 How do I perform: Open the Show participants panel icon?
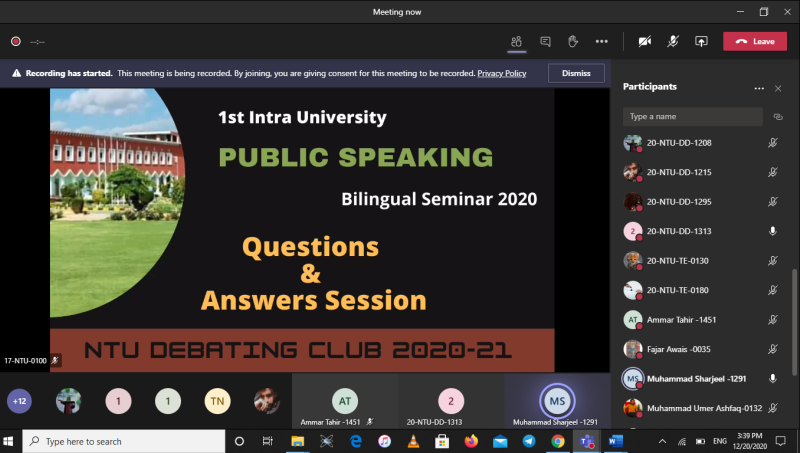click(516, 41)
